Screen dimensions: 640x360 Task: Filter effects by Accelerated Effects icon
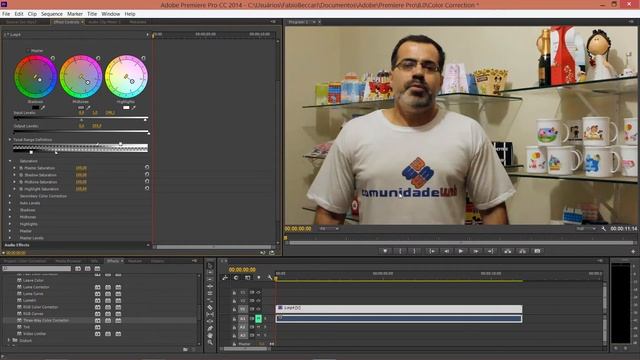click(78, 269)
